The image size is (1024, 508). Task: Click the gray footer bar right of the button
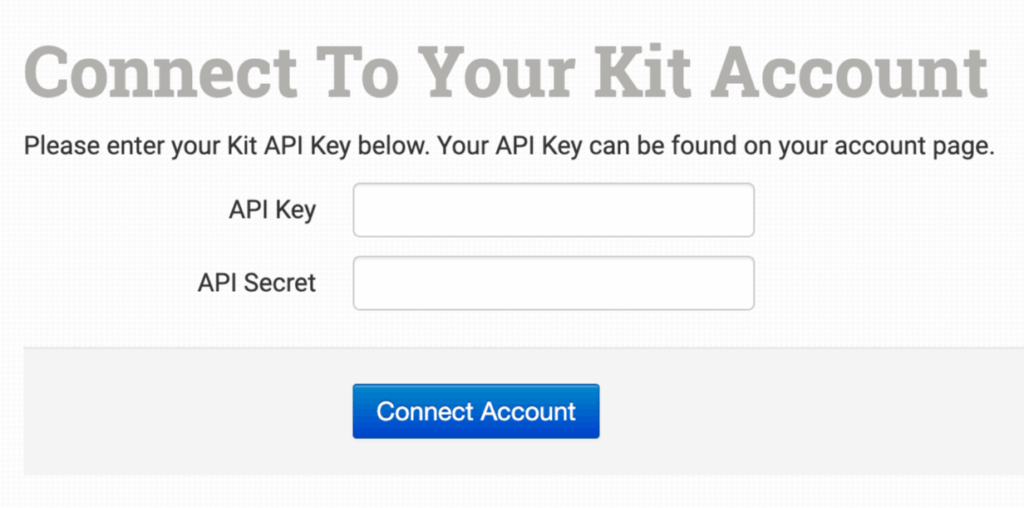(810, 411)
